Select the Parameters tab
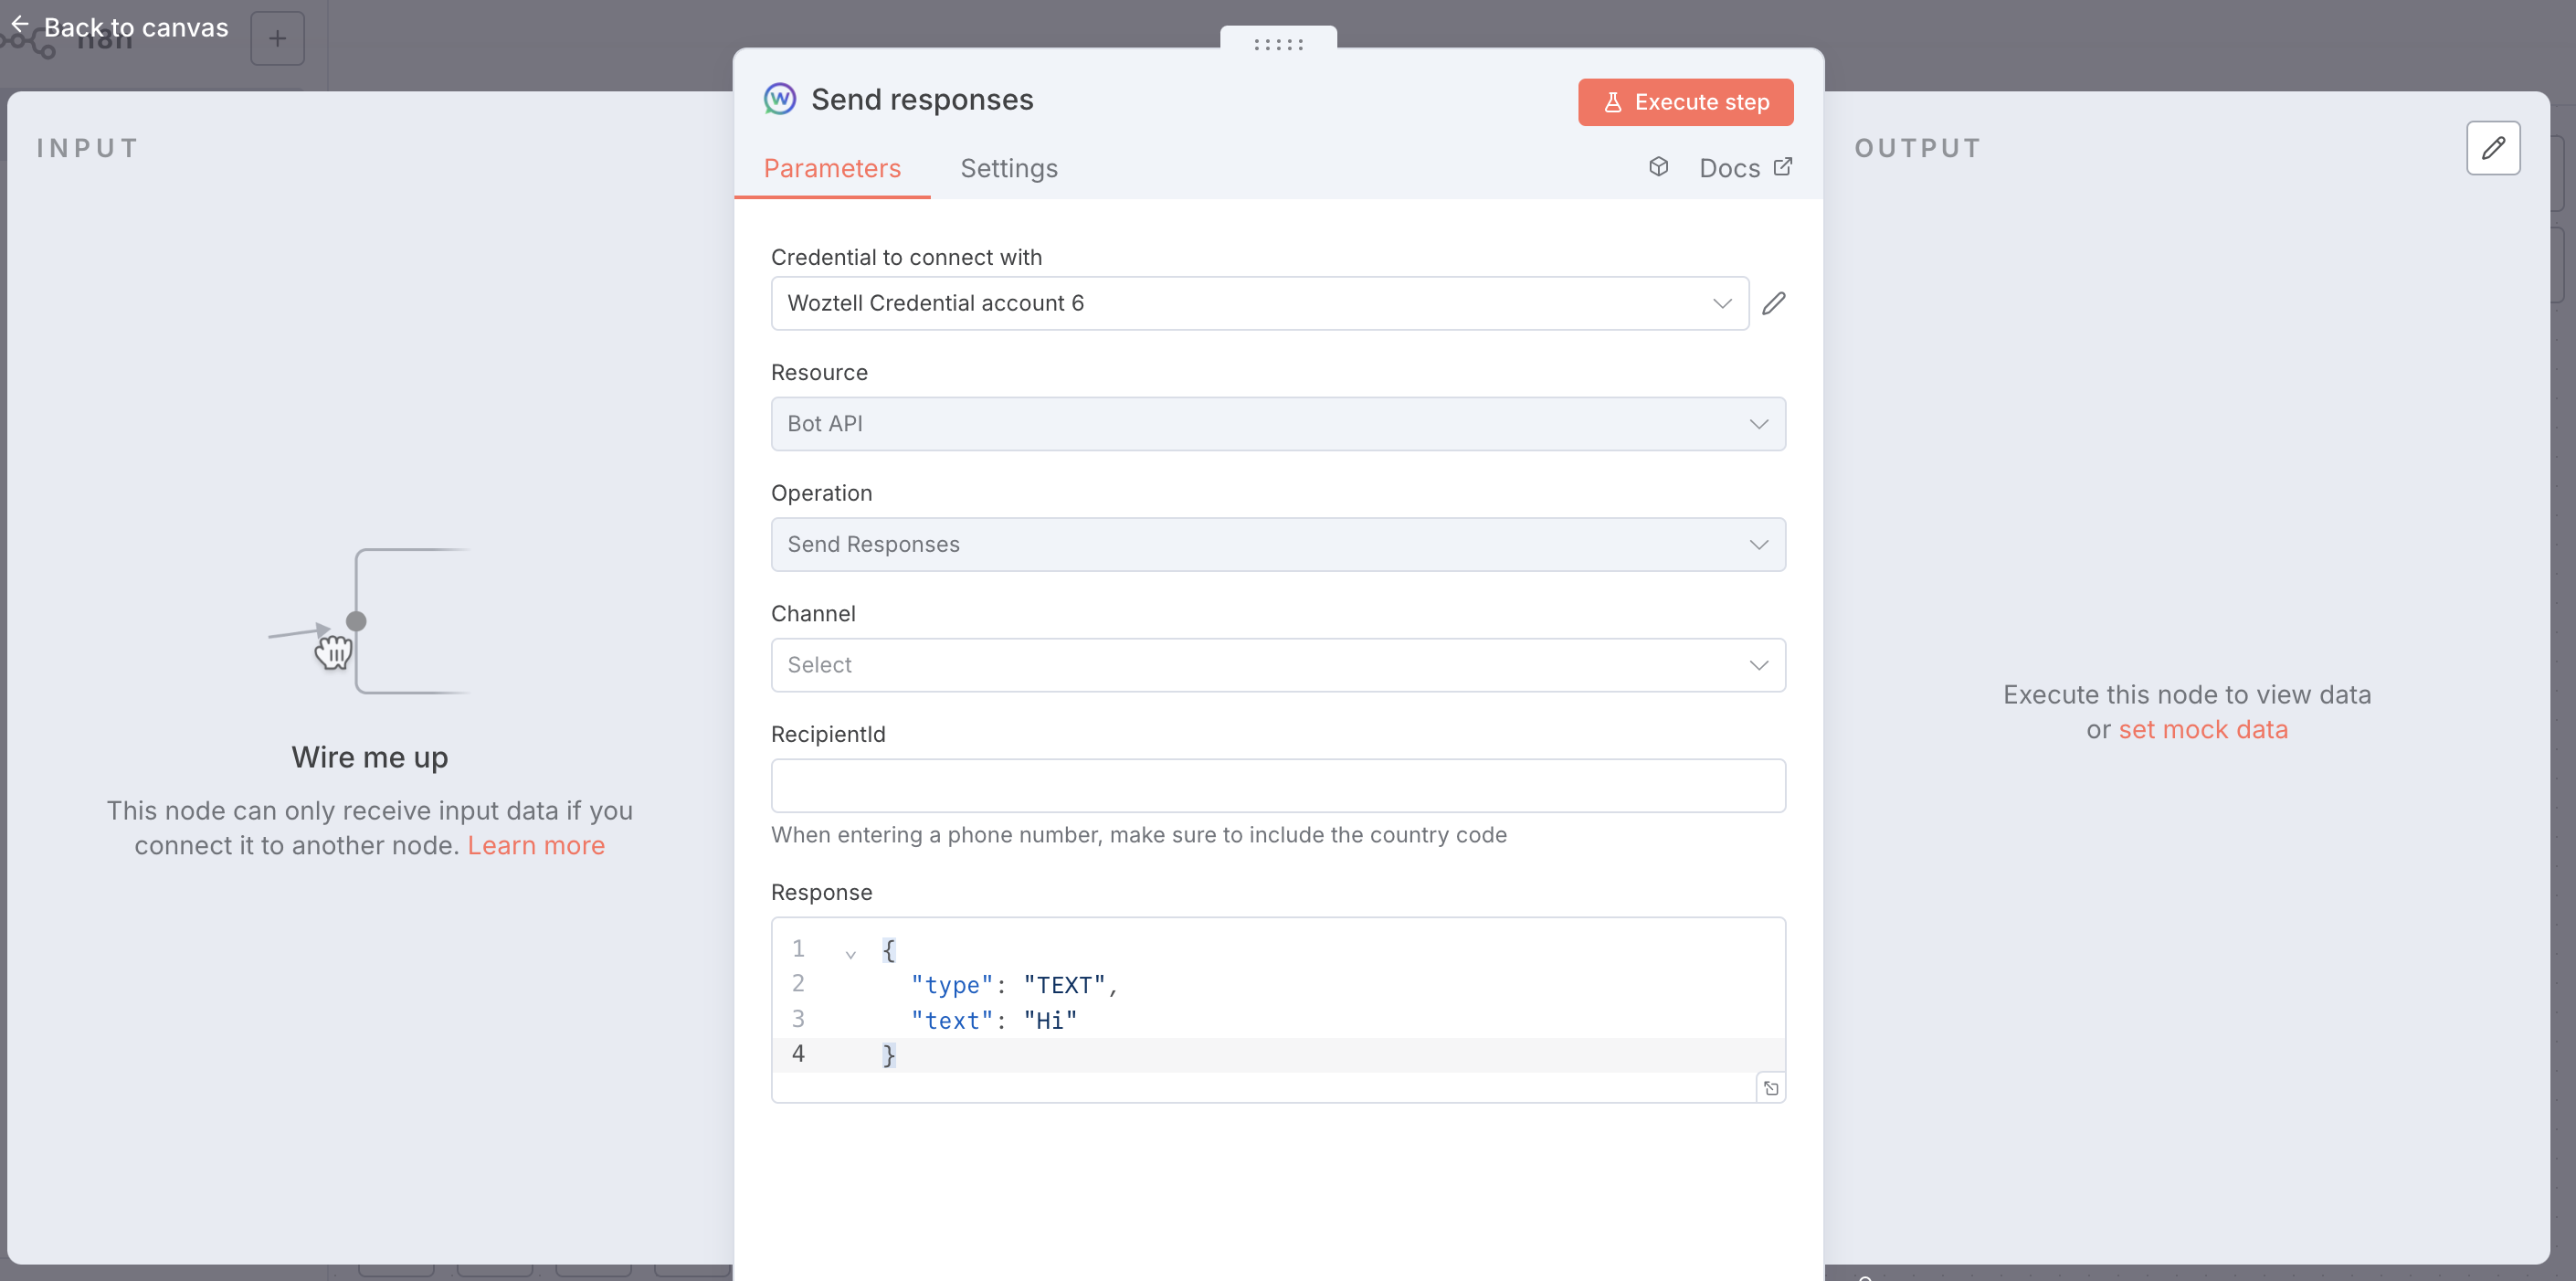Screen dimensions: 2576x1281 click(x=832, y=168)
